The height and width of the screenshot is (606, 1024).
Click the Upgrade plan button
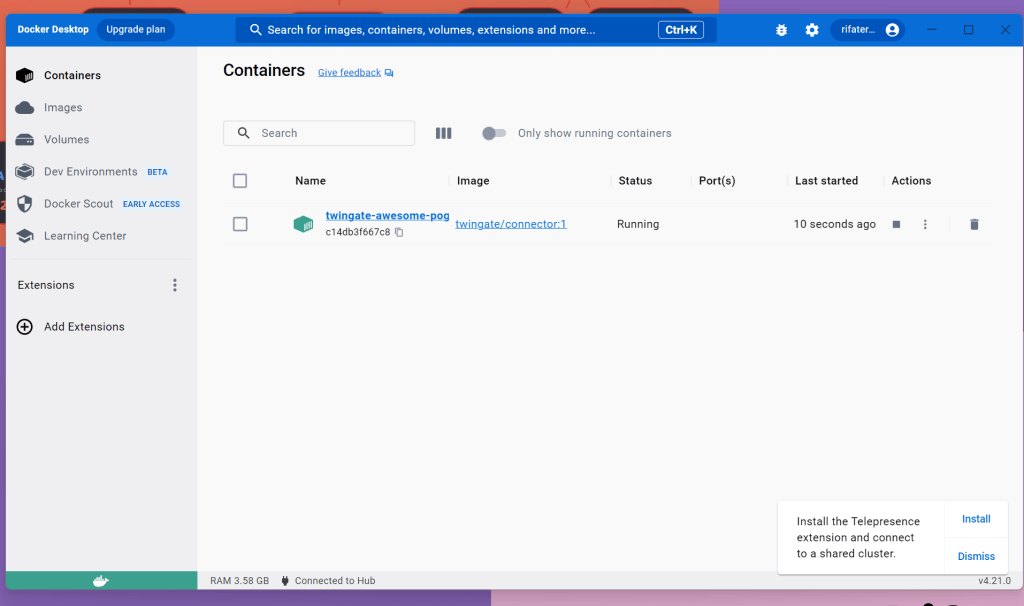click(x=136, y=29)
